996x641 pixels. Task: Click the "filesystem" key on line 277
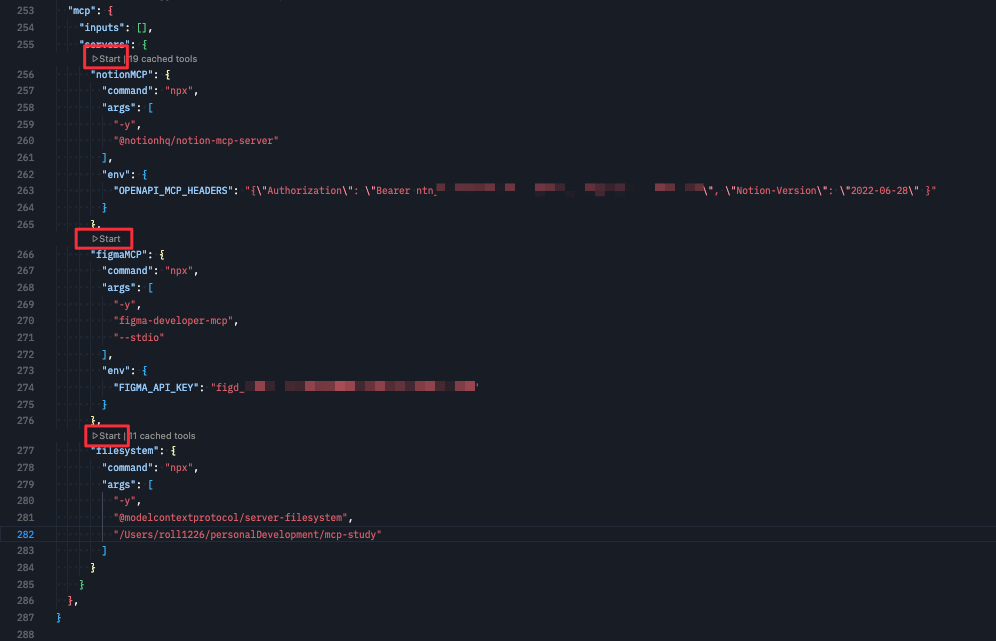(124, 450)
